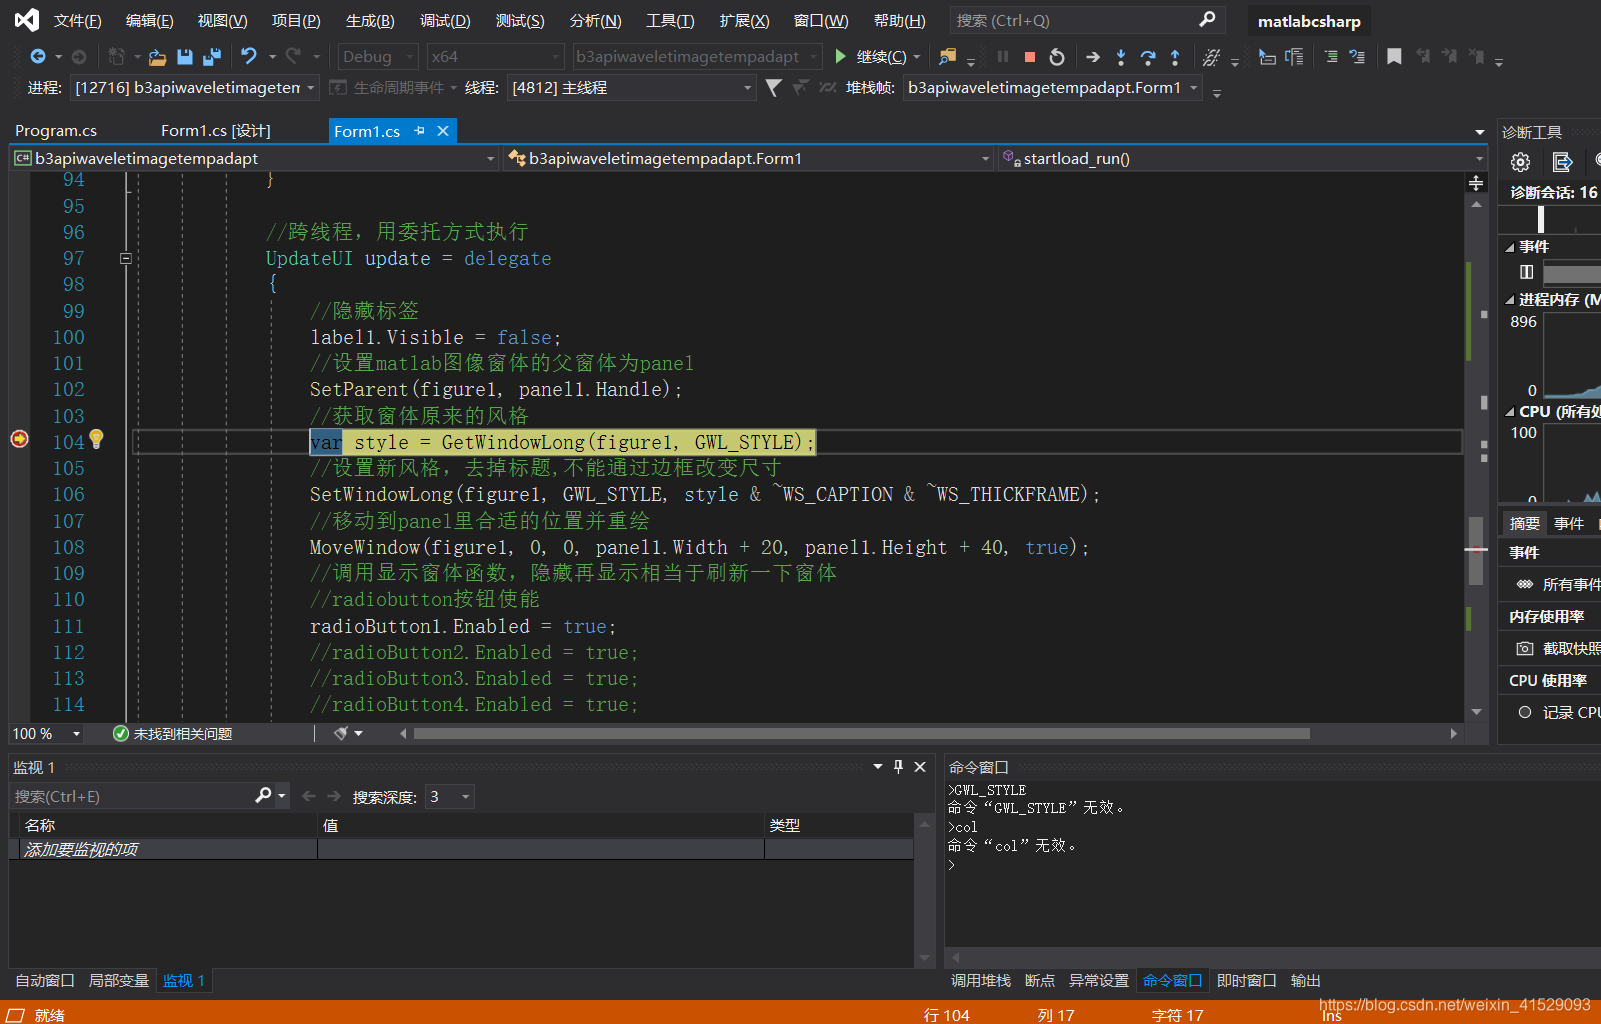Viewport: 1601px width, 1024px height.
Task: Open the 搜索深度 dropdown
Action: pyautogui.click(x=449, y=797)
